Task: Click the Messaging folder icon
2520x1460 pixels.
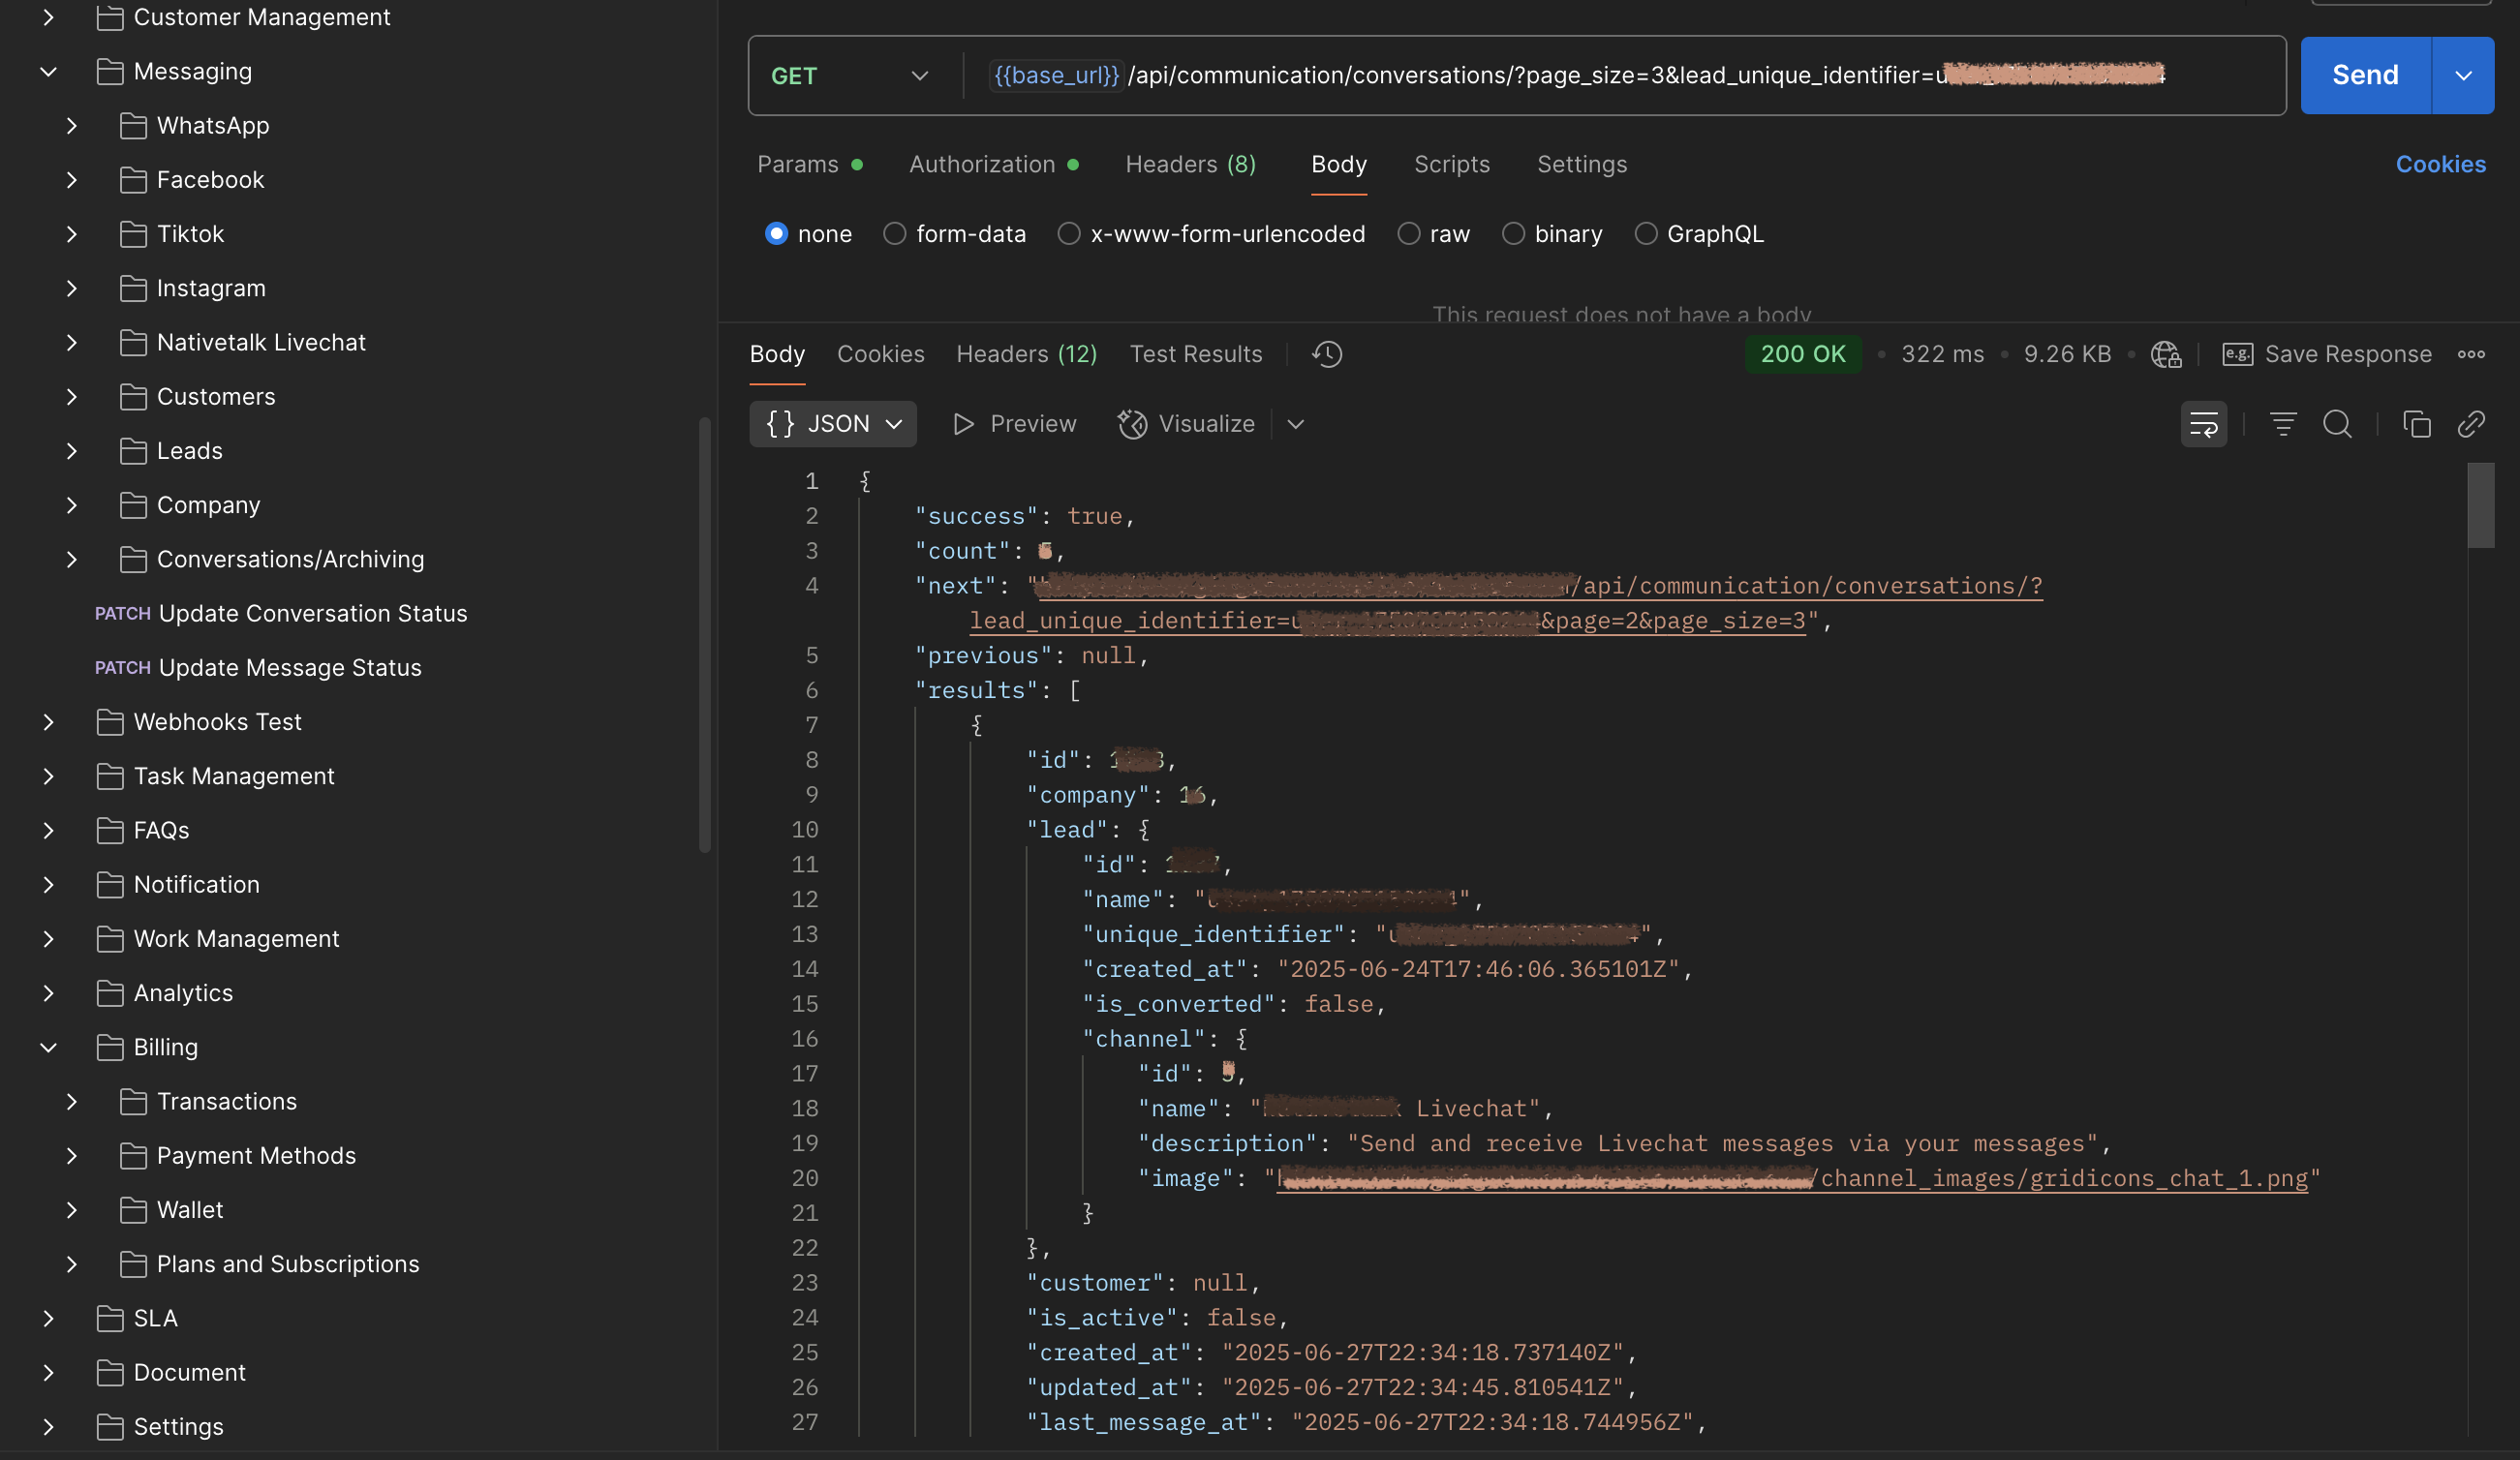Action: (110, 72)
